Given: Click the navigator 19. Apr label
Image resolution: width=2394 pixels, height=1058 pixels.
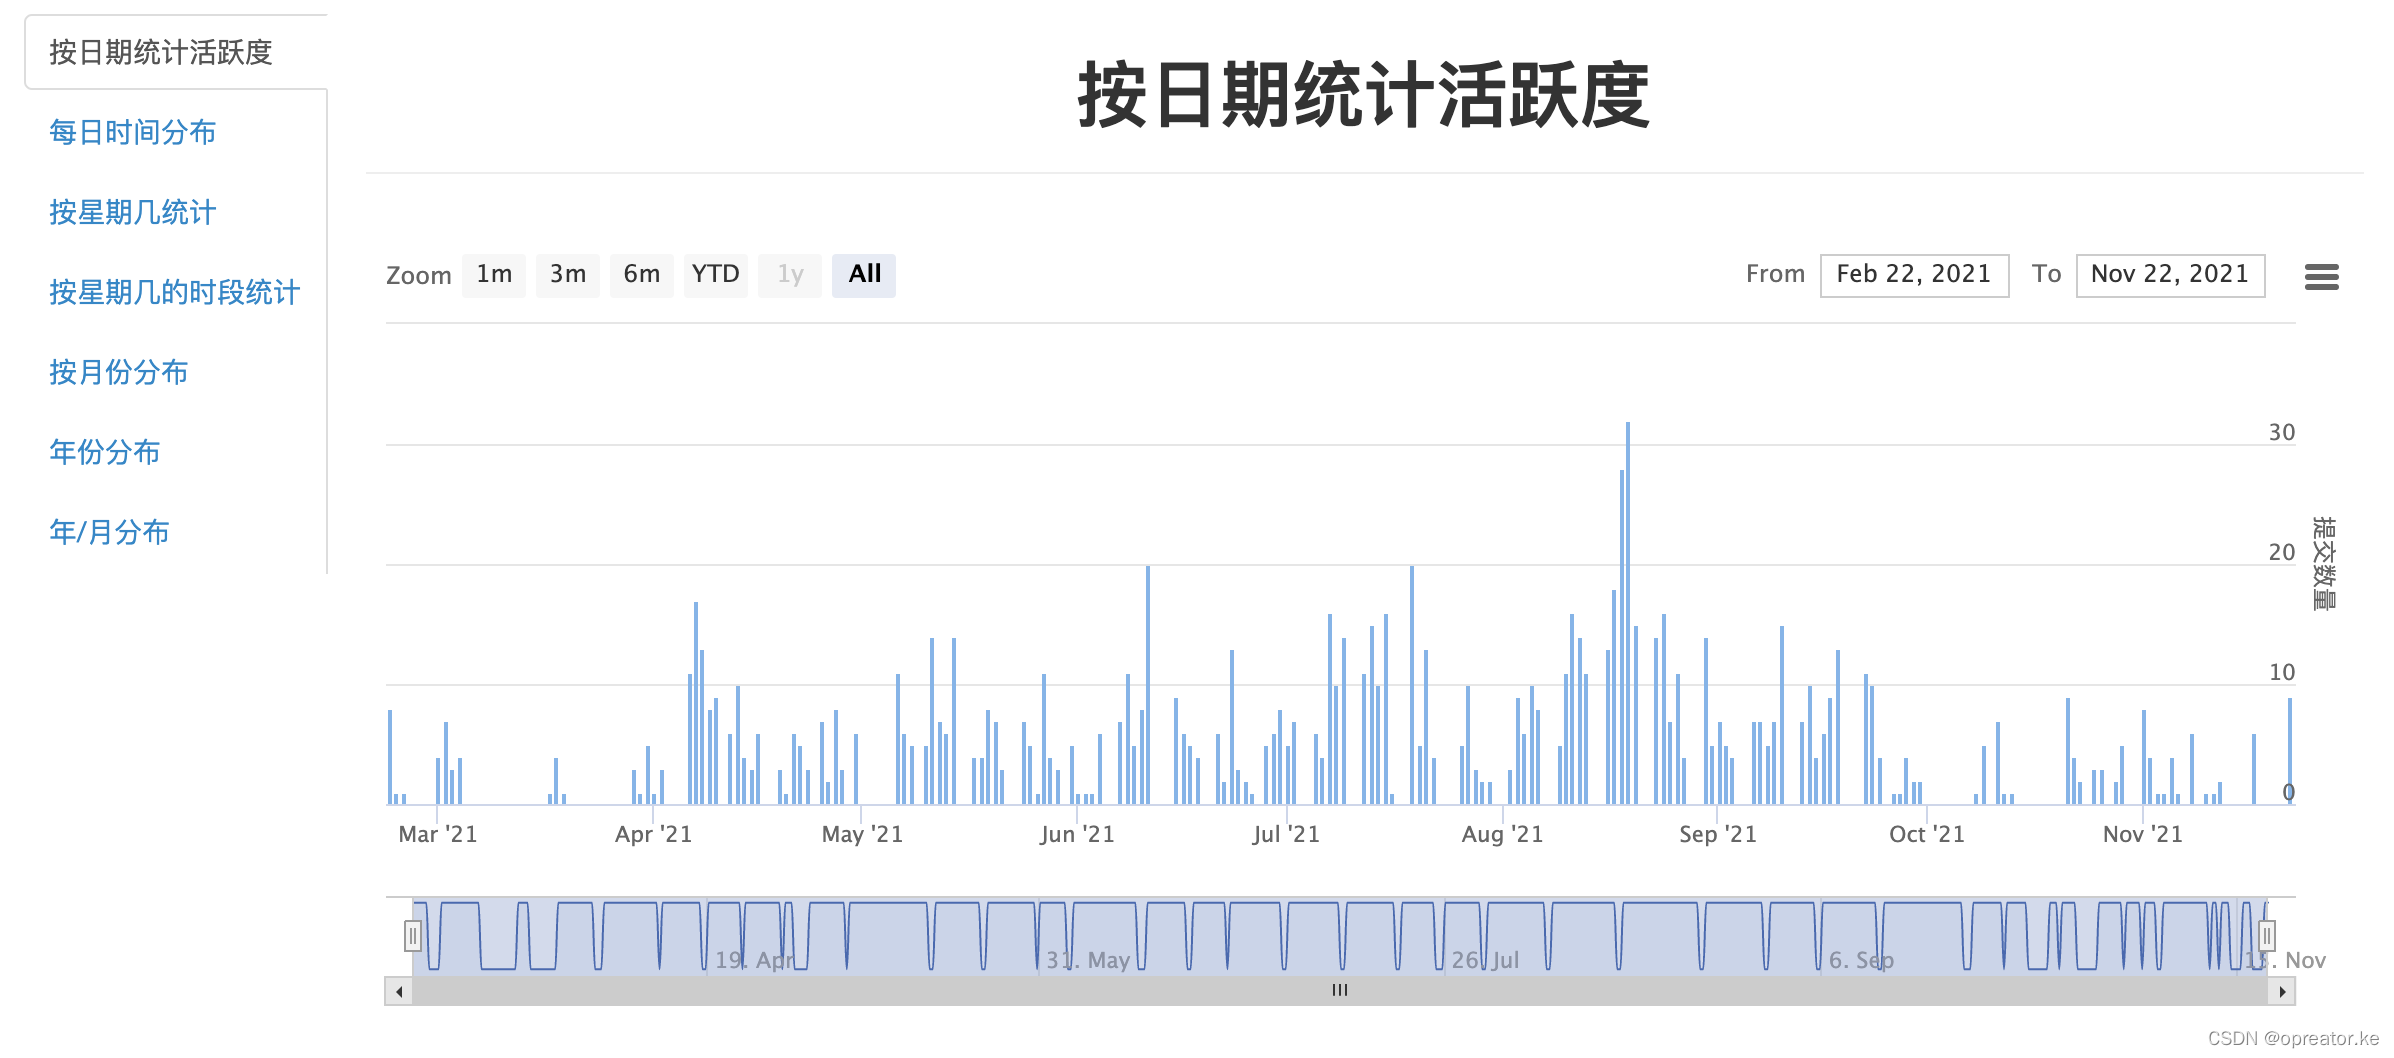Looking at the screenshot, I should 754,960.
